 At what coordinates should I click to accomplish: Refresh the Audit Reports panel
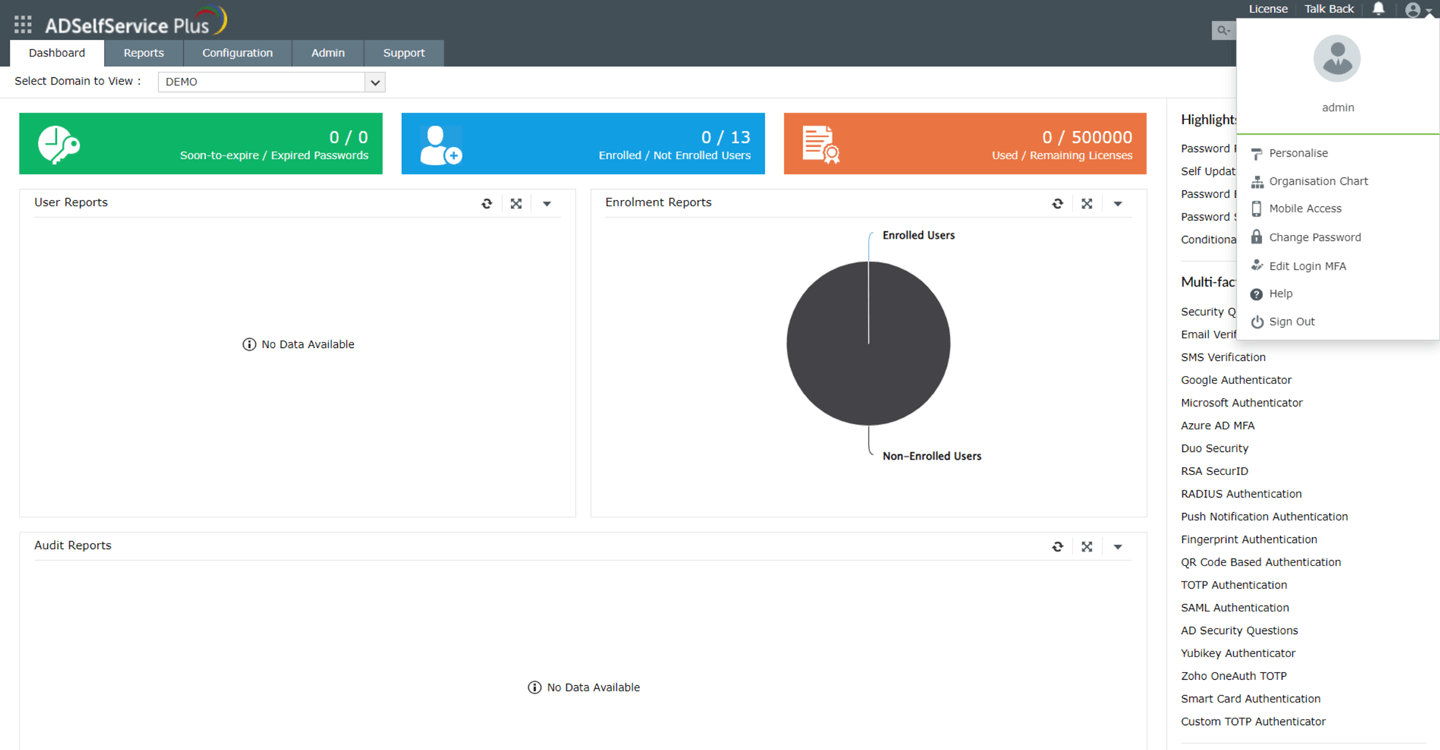(1058, 547)
